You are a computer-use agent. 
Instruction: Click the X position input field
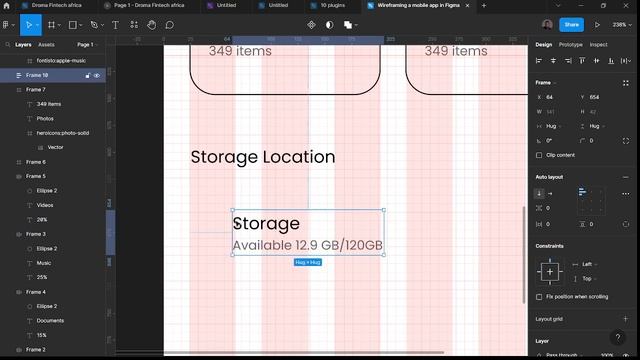555,97
